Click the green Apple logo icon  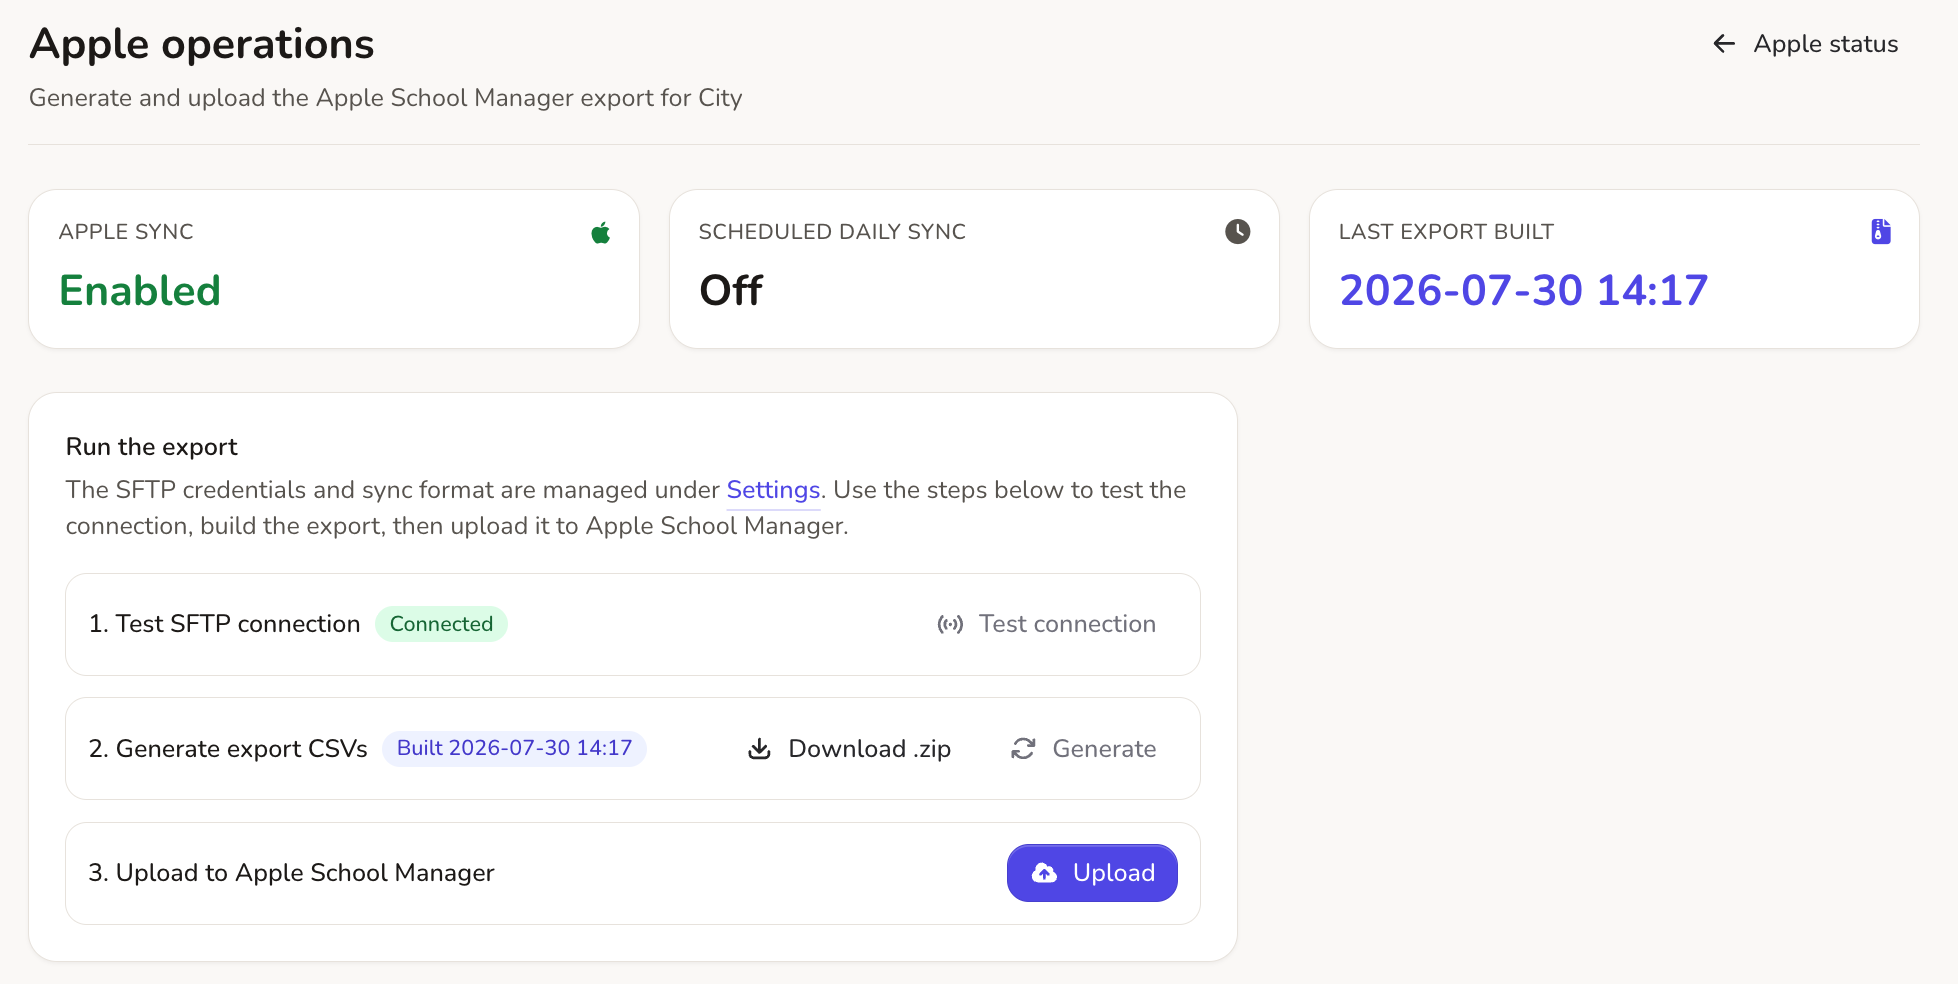[601, 233]
